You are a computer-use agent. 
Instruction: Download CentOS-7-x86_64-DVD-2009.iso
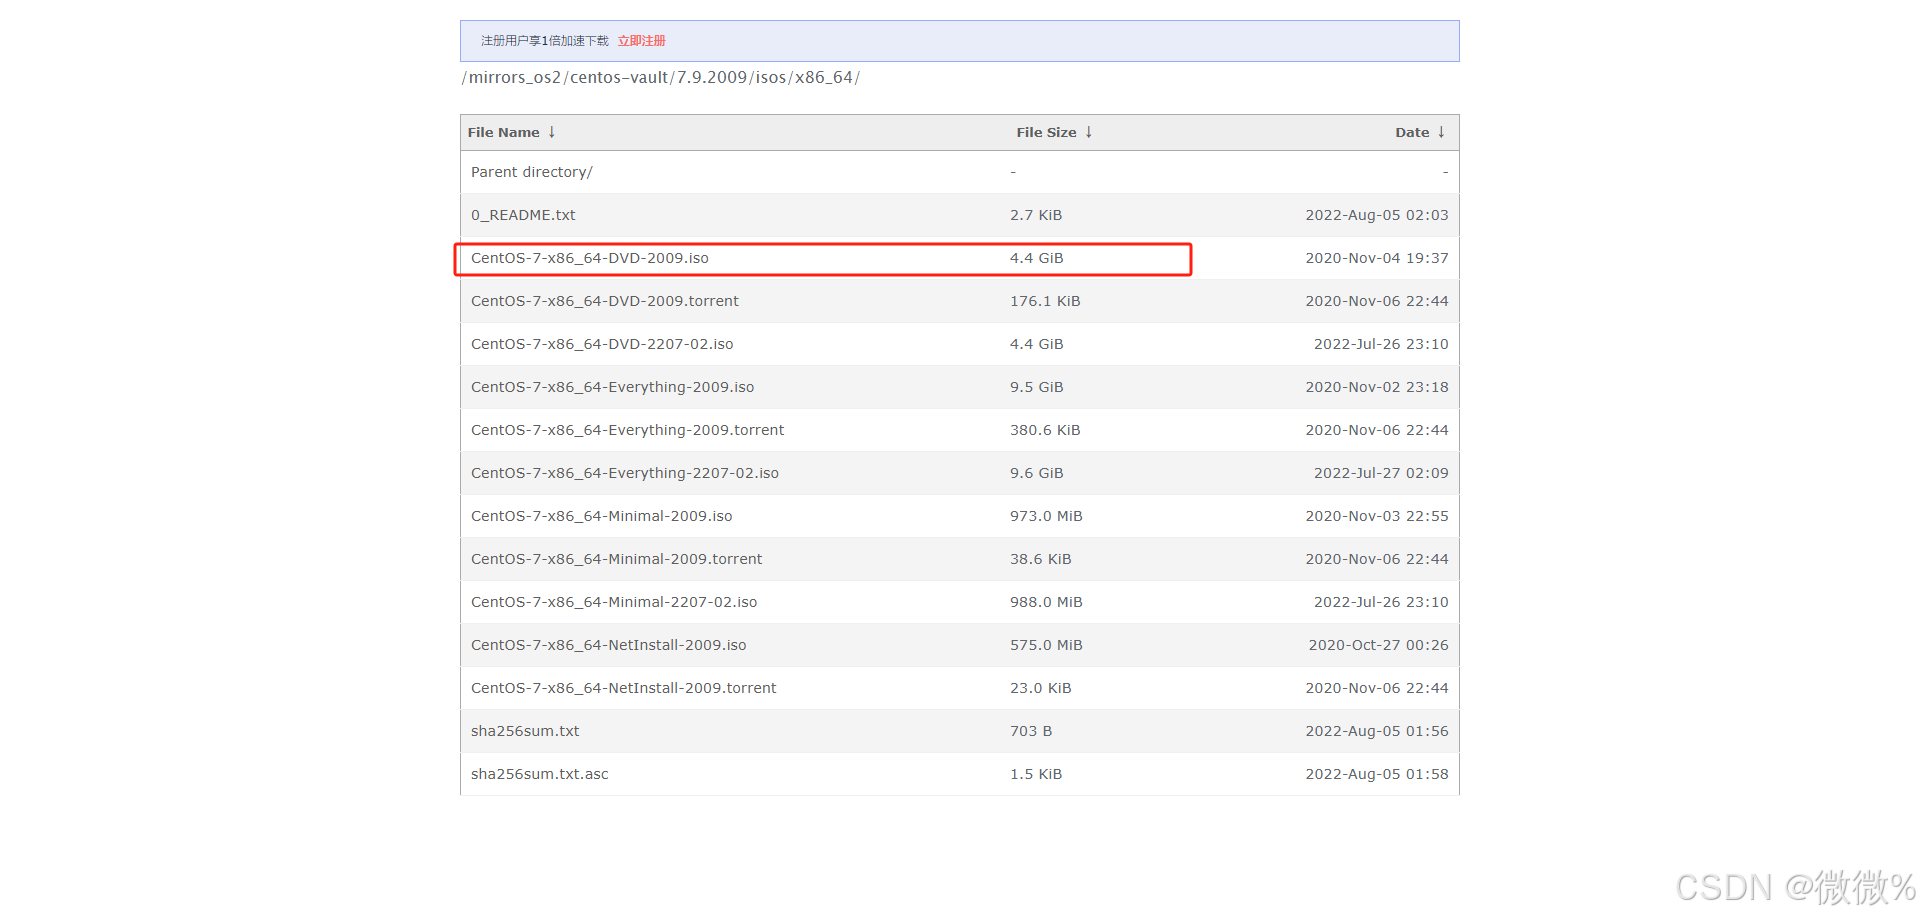point(589,258)
